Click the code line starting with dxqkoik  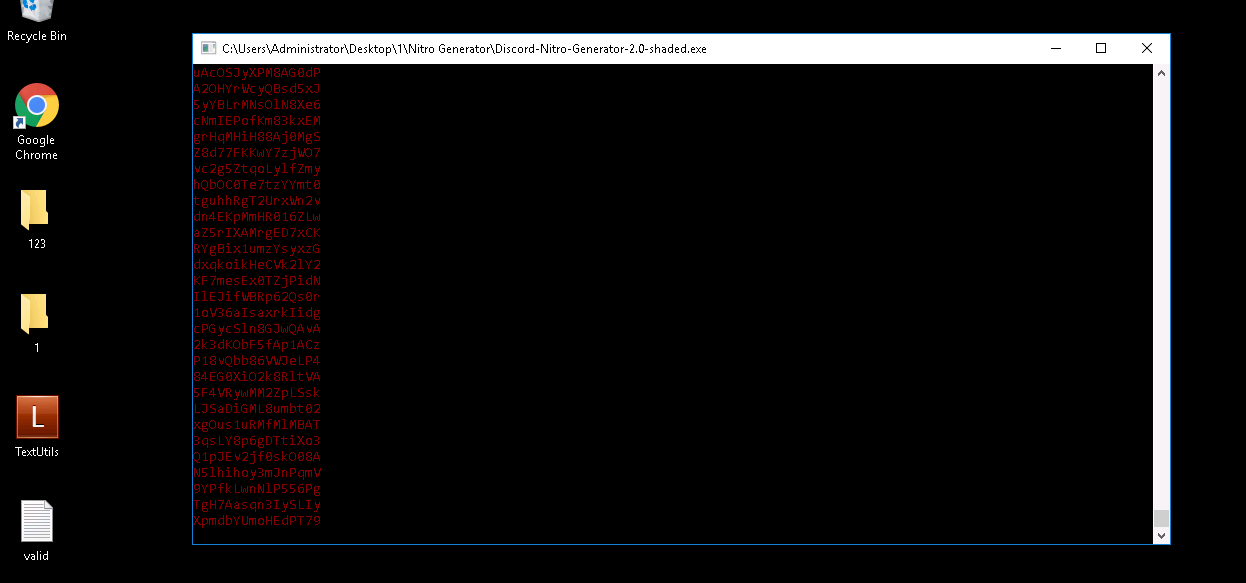pyautogui.click(x=257, y=265)
